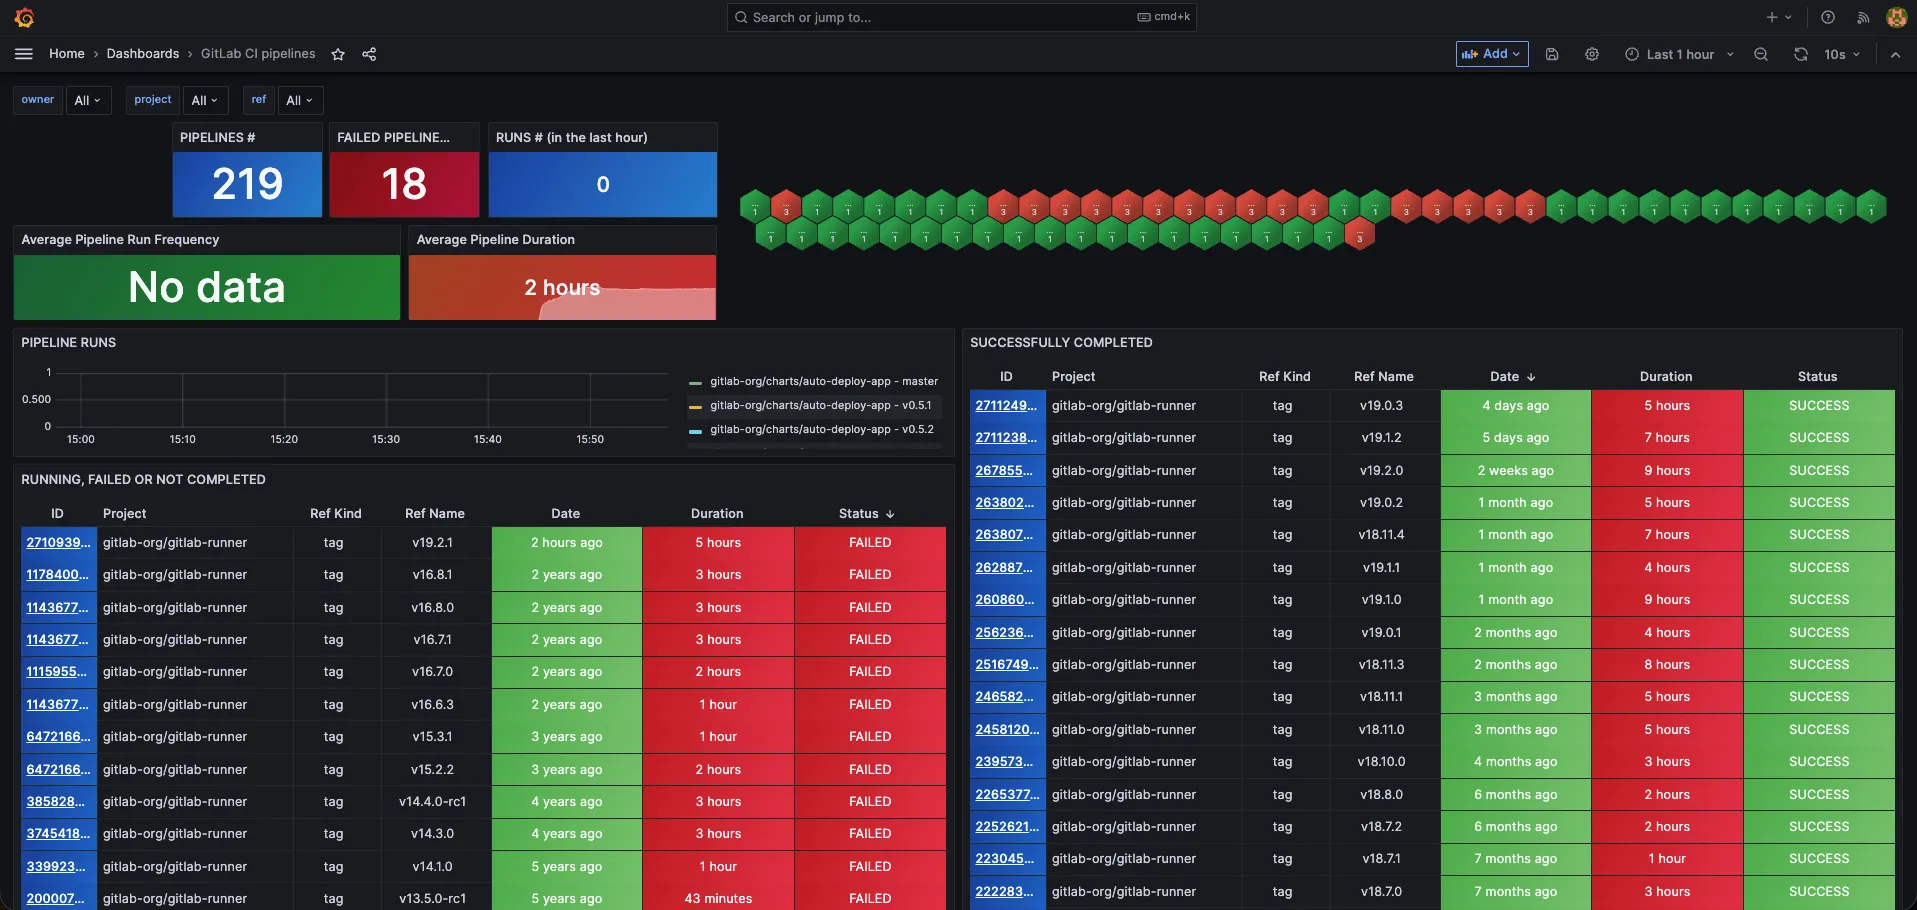This screenshot has height=910, width=1917.
Task: Expand the ref variable dropdown
Action: pos(299,100)
